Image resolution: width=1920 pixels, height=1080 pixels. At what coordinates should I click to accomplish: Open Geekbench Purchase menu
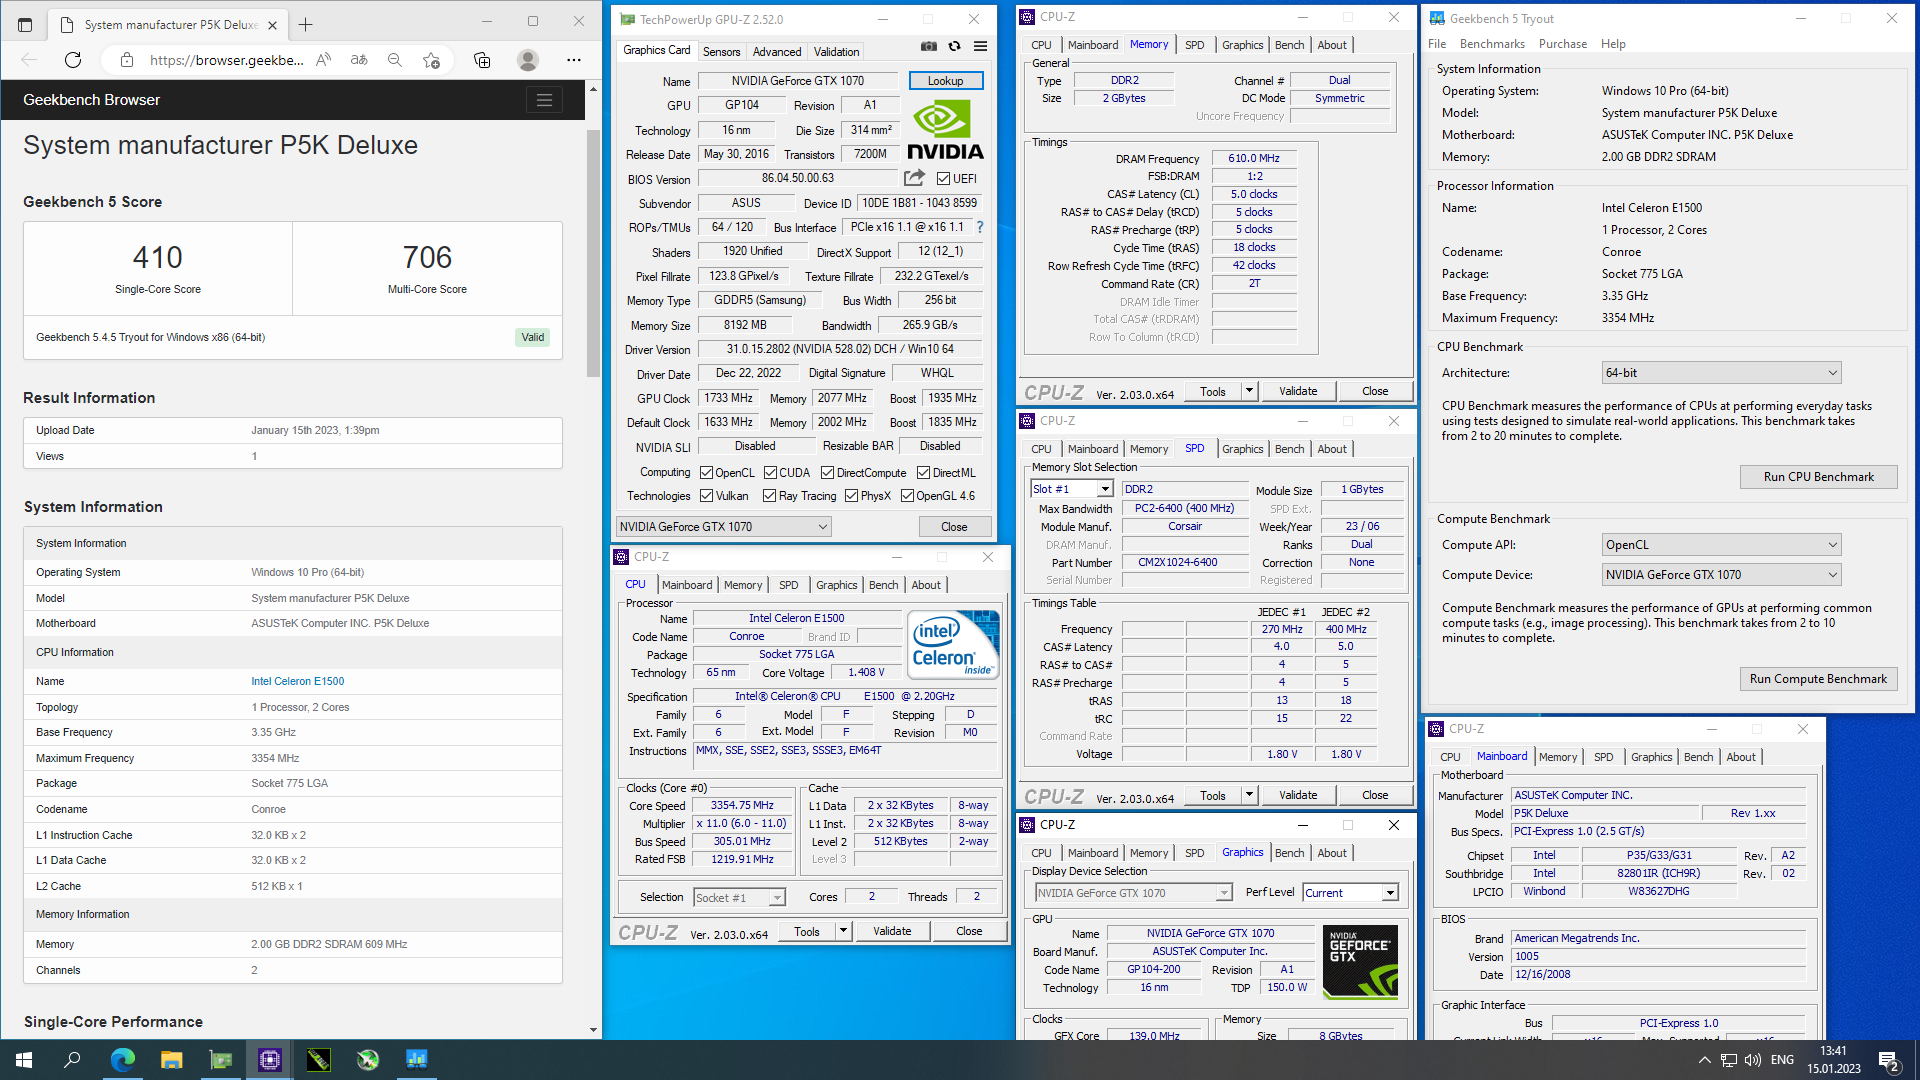pos(1562,44)
